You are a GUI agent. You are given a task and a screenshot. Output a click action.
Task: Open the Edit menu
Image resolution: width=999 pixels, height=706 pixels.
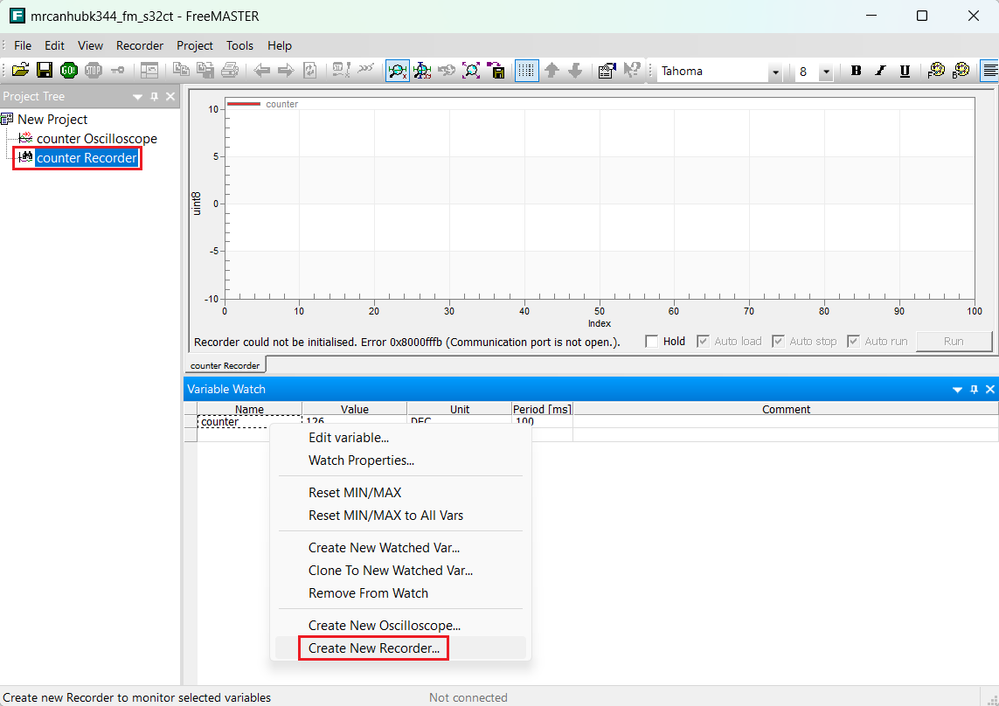coord(54,46)
